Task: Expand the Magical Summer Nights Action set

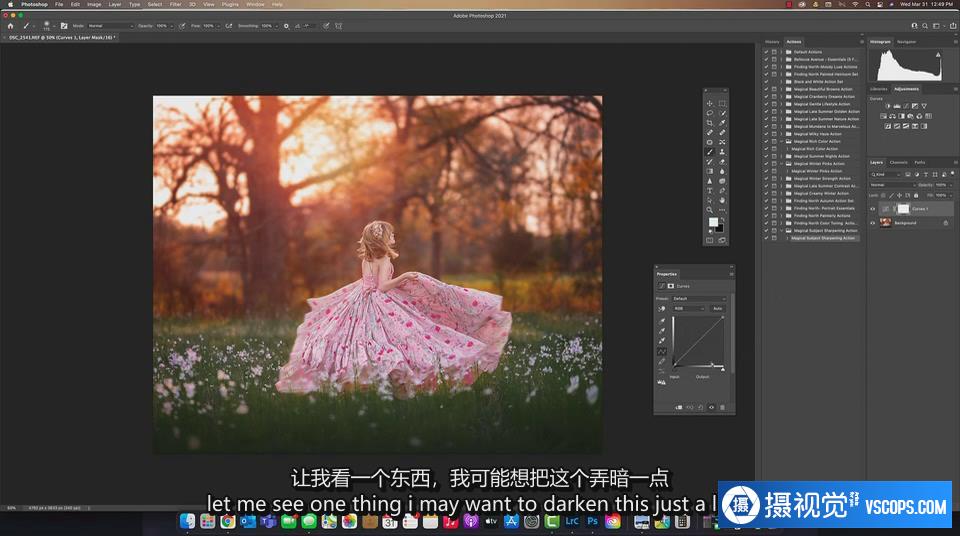Action: (781, 156)
